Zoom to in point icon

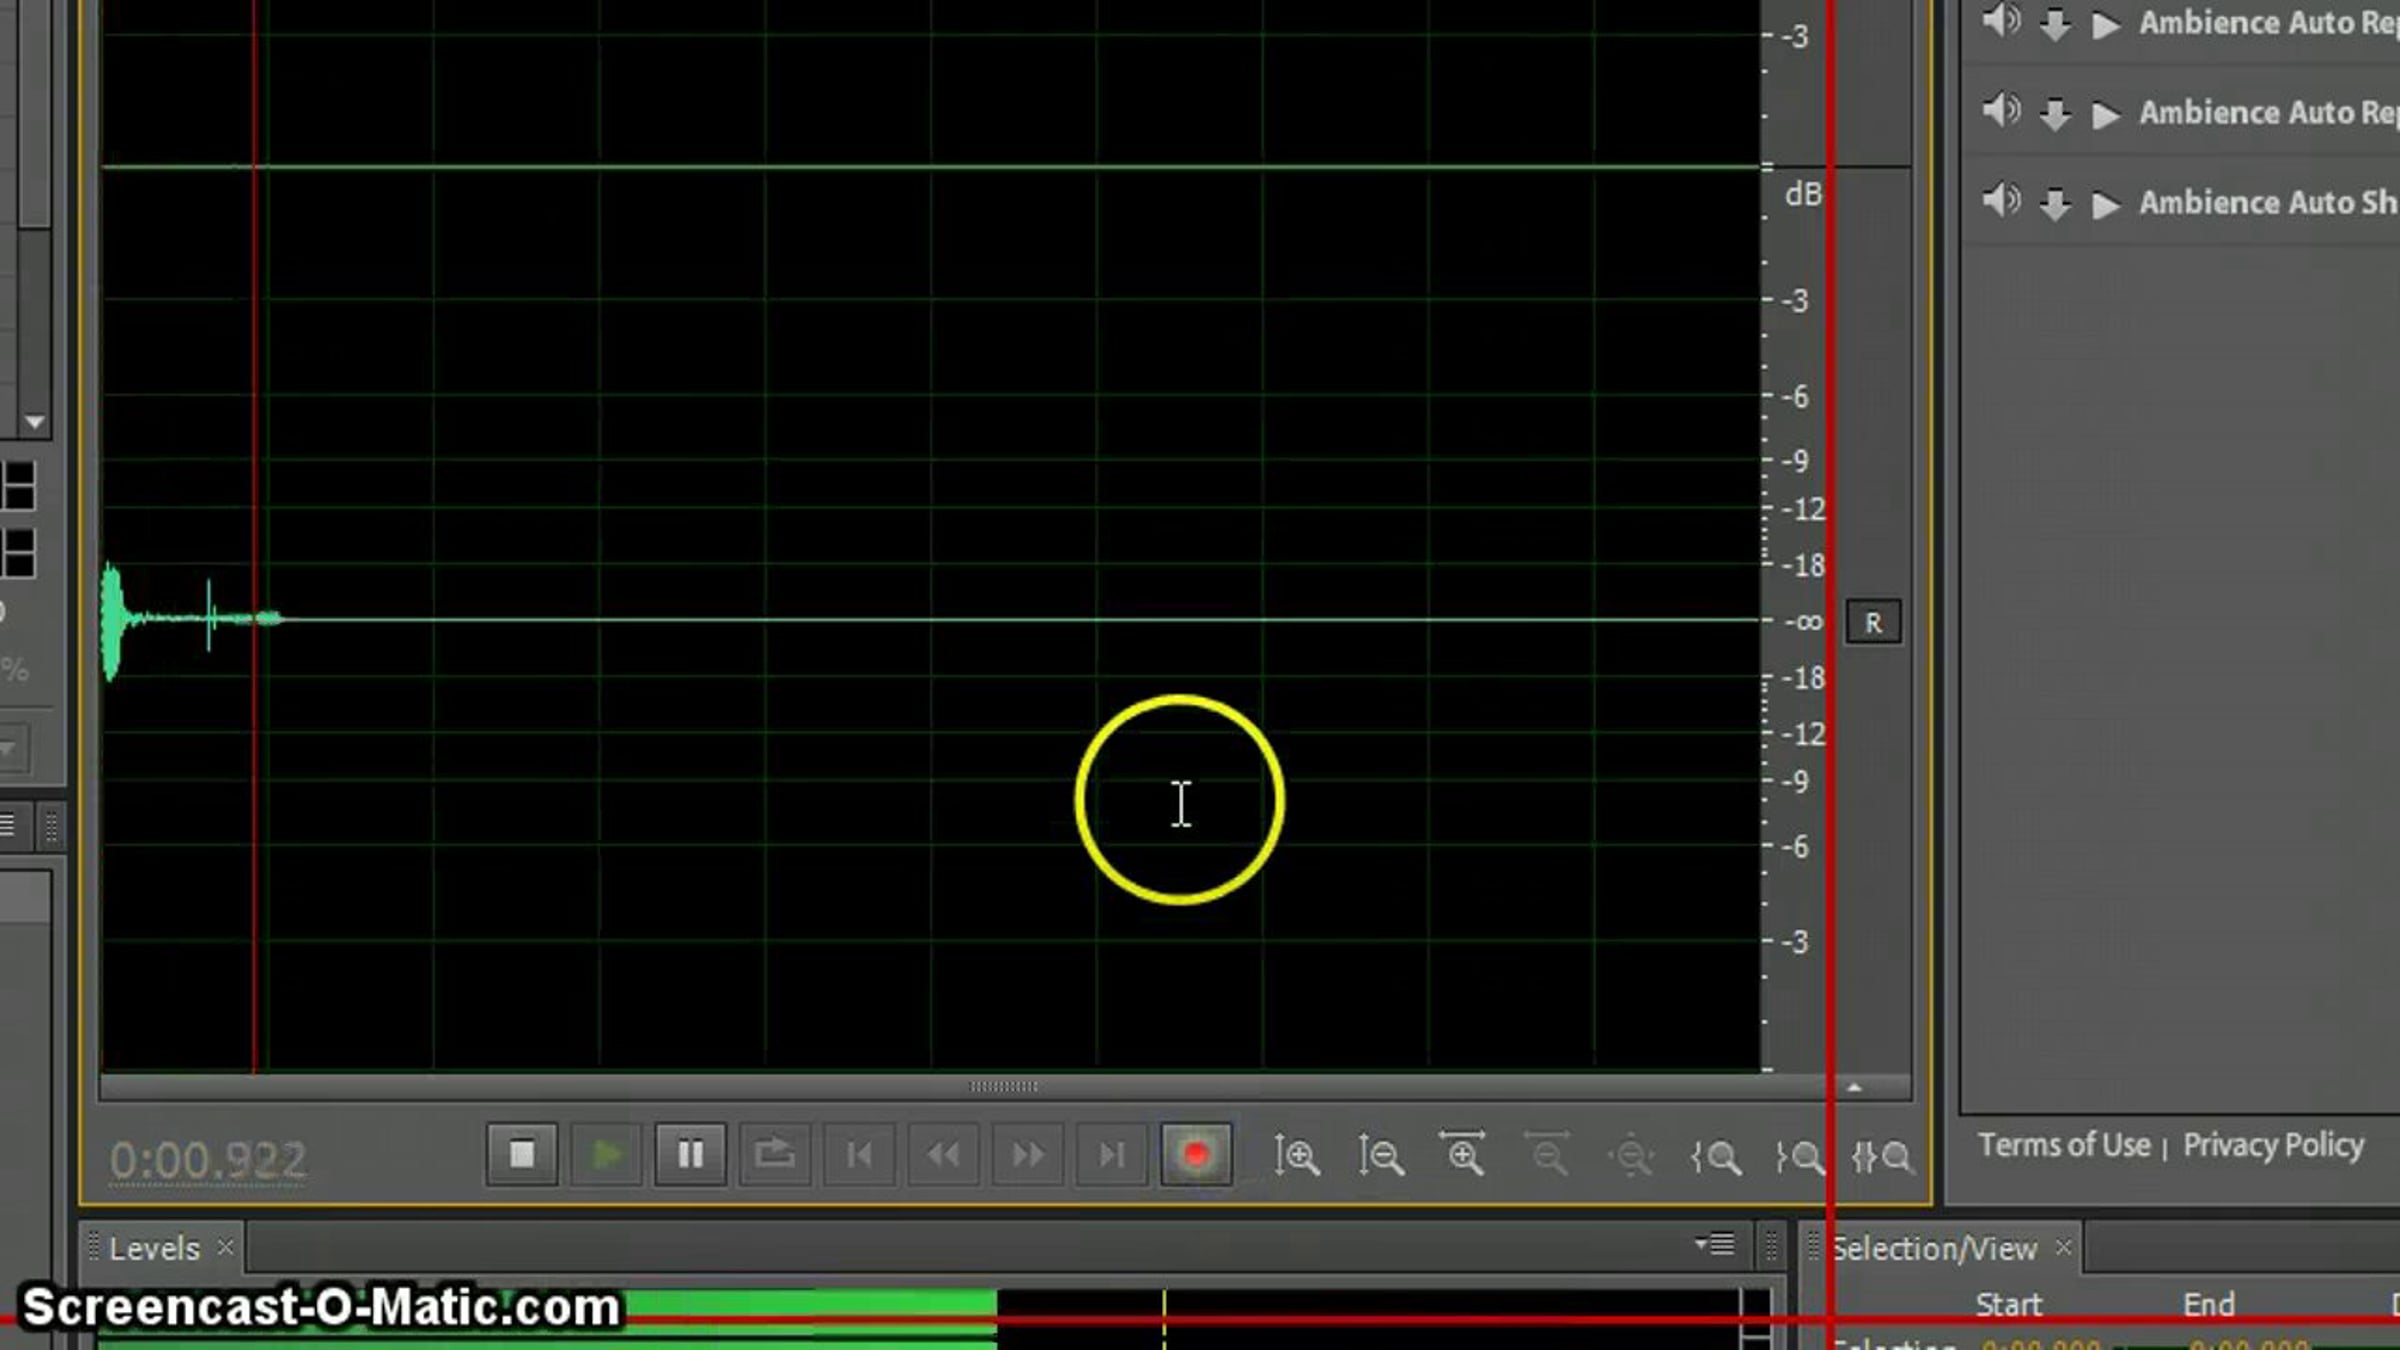click(1716, 1157)
